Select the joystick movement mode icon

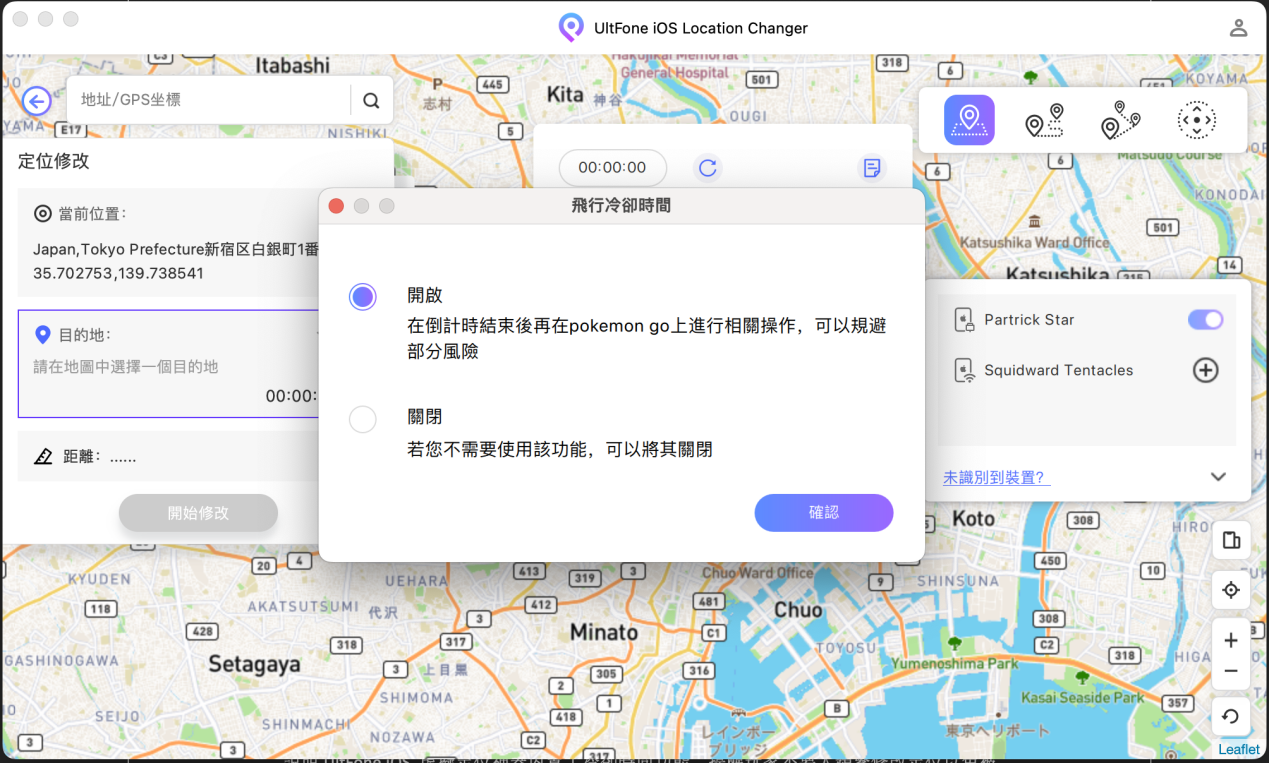tap(1196, 121)
